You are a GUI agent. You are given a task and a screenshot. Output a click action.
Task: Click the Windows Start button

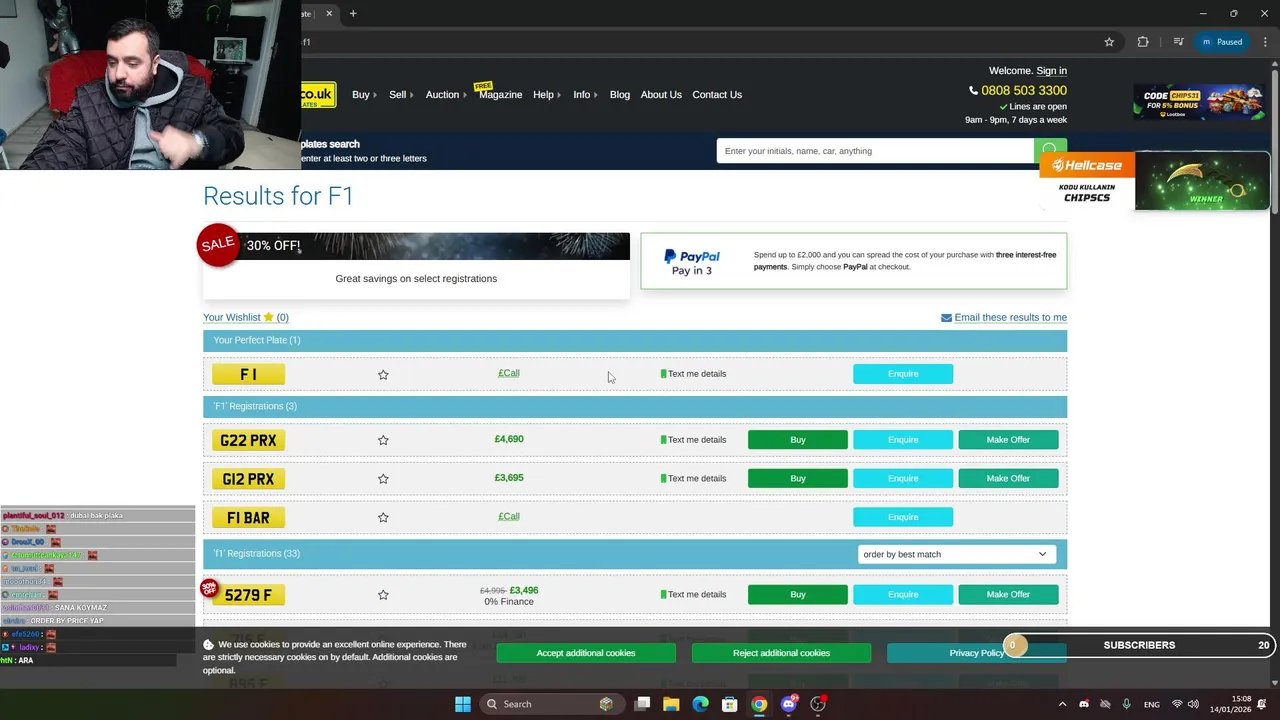click(x=463, y=704)
